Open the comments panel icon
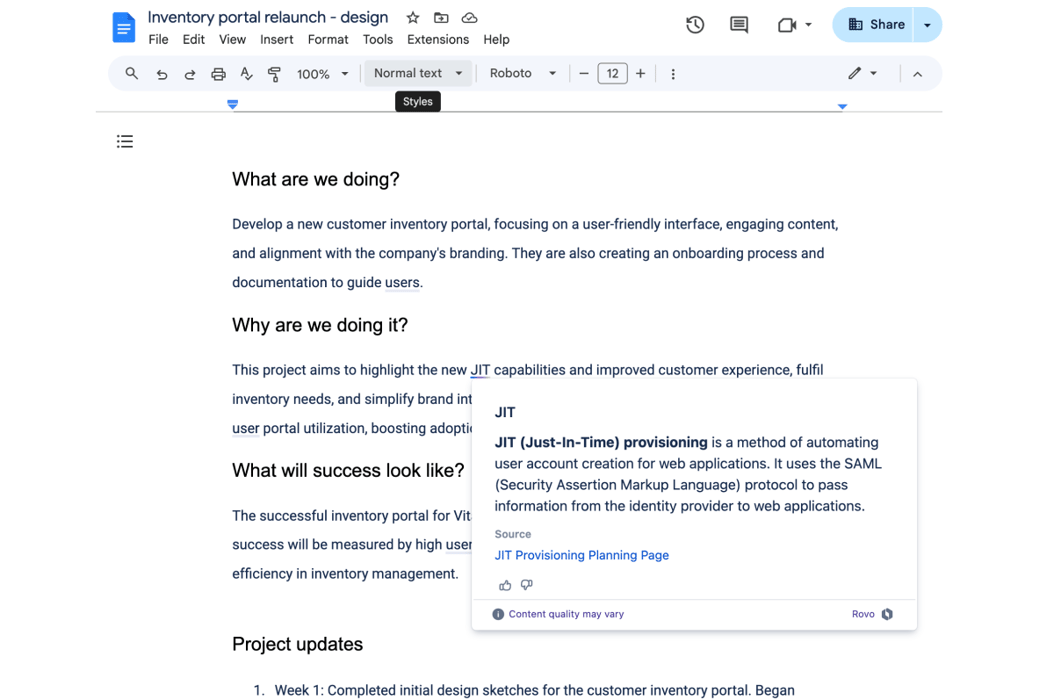 (739, 25)
